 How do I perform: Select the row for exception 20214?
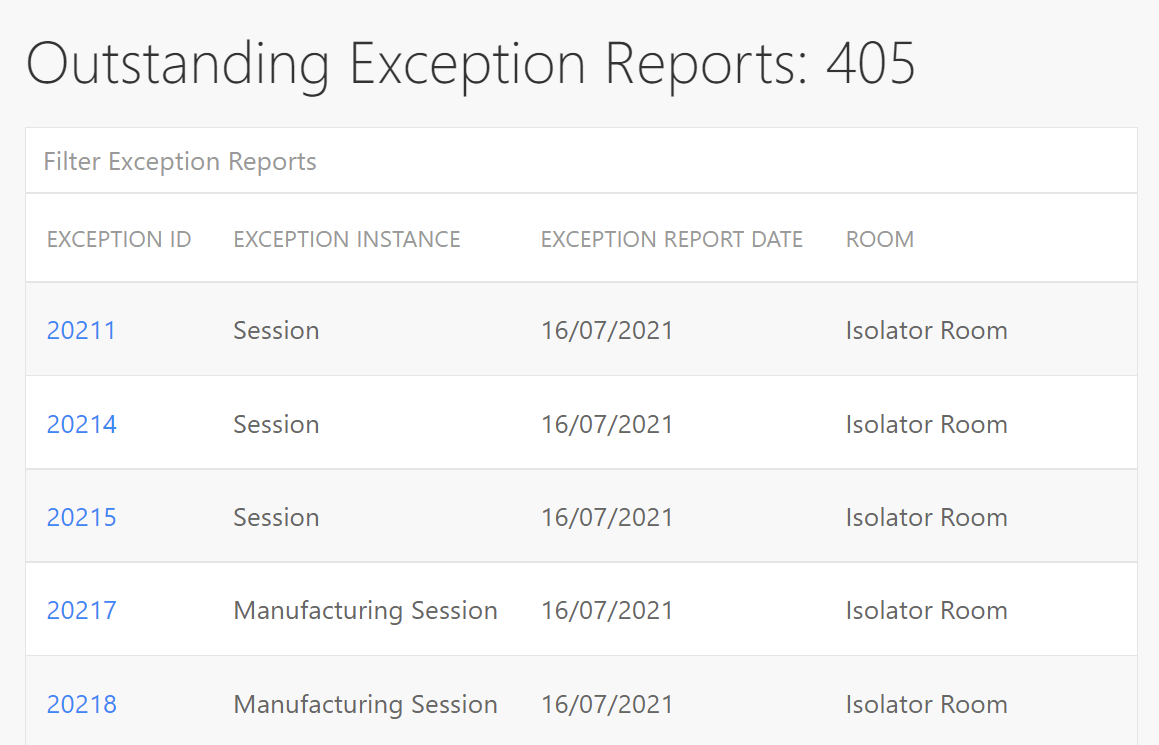click(600, 424)
